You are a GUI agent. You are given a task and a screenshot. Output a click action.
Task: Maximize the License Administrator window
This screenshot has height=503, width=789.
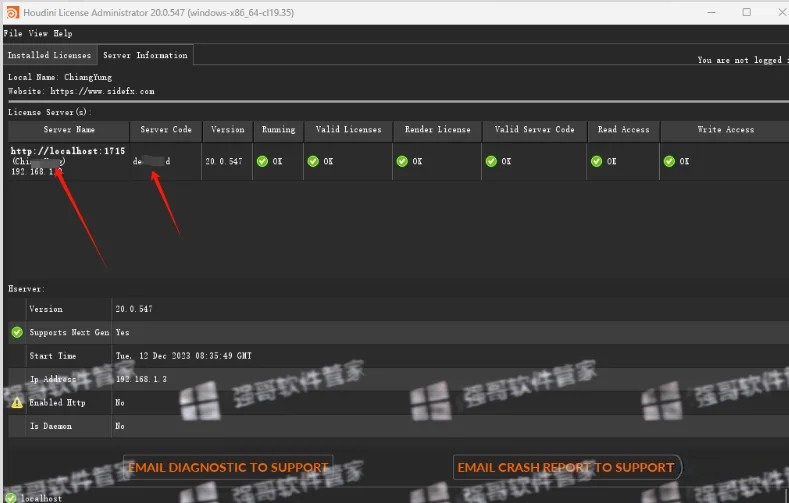(747, 12)
